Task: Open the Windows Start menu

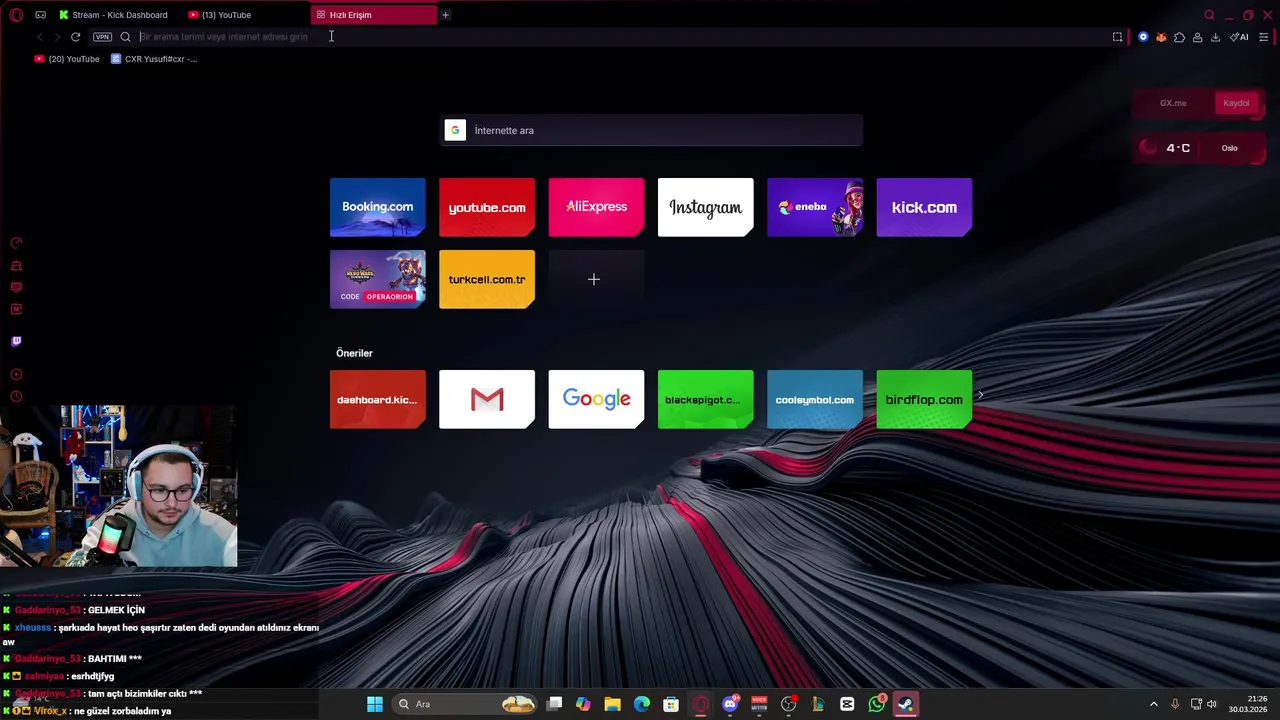Action: tap(374, 704)
